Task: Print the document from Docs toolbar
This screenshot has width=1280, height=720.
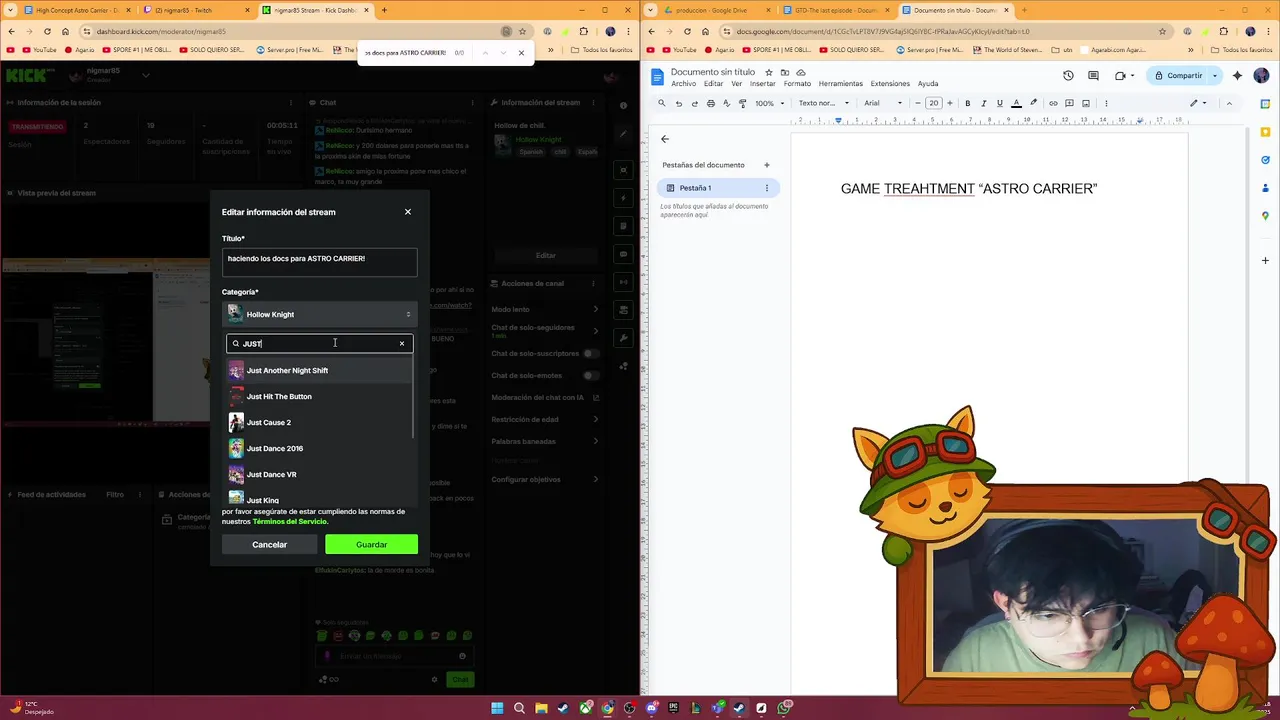Action: coord(711,103)
